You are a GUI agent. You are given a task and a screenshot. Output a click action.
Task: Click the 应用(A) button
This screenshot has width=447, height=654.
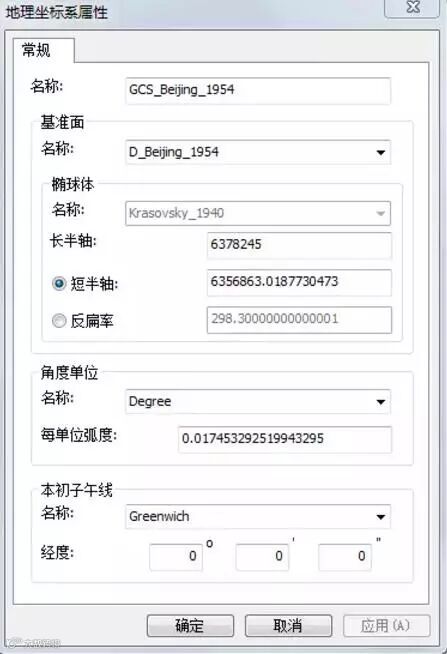coord(386,626)
